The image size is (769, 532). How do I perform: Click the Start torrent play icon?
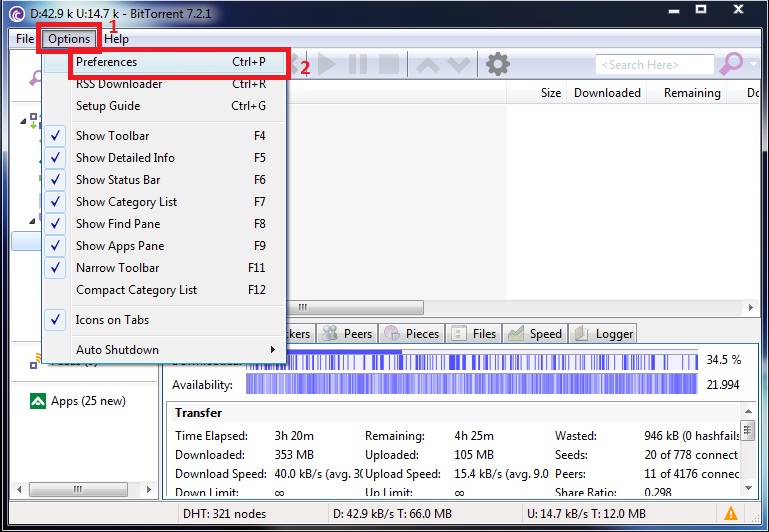click(x=327, y=64)
